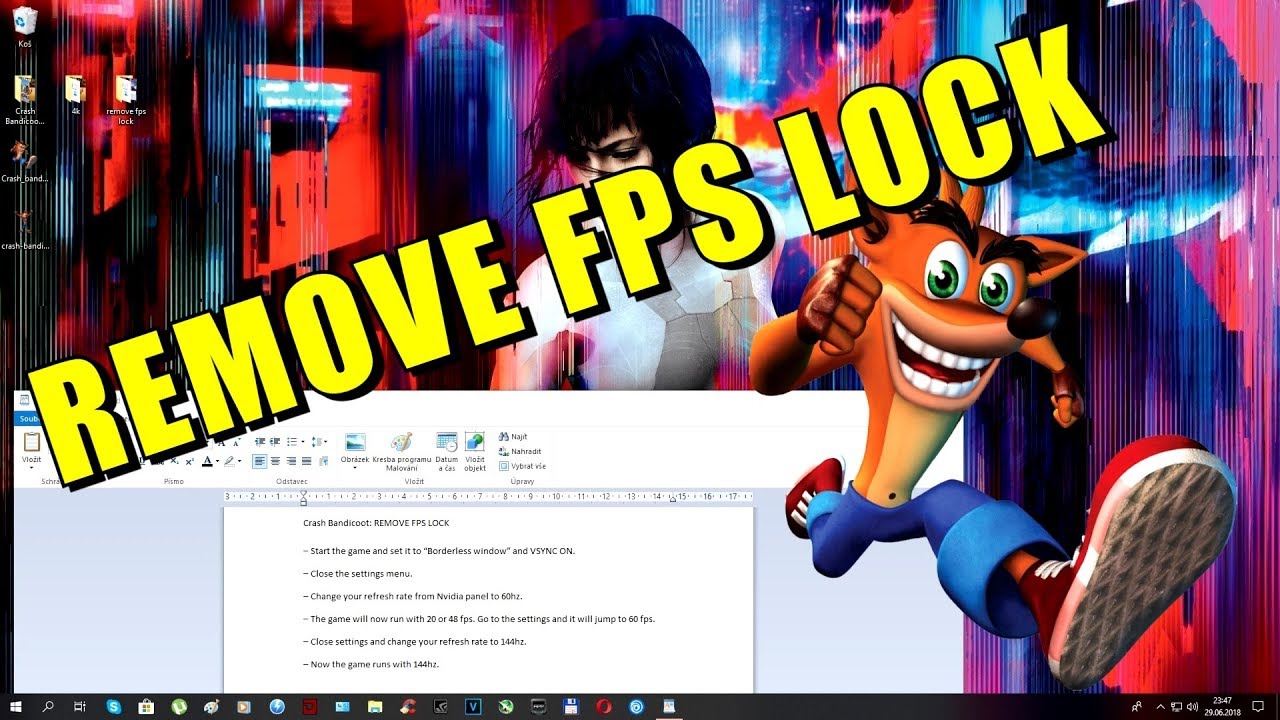The image size is (1280, 720).
Task: Switch to the WordPad taskbar button
Action: (669, 707)
